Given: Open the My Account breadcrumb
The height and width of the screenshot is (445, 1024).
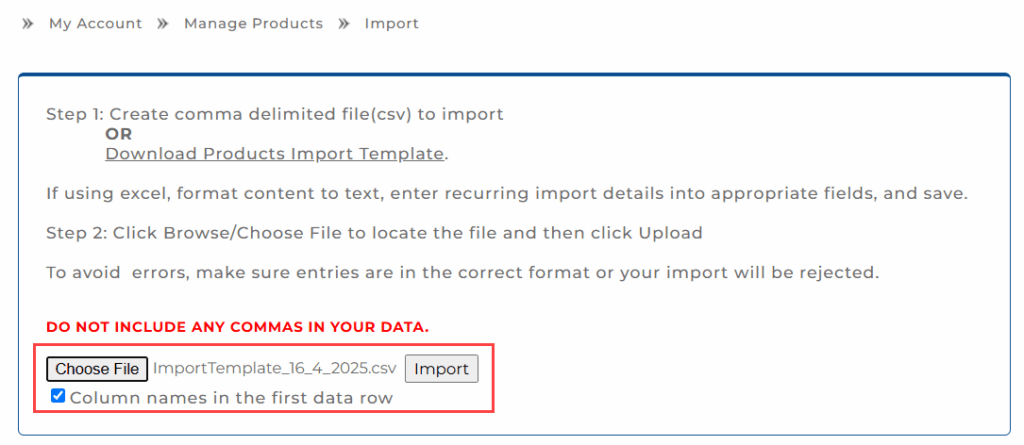Looking at the screenshot, I should pos(95,23).
